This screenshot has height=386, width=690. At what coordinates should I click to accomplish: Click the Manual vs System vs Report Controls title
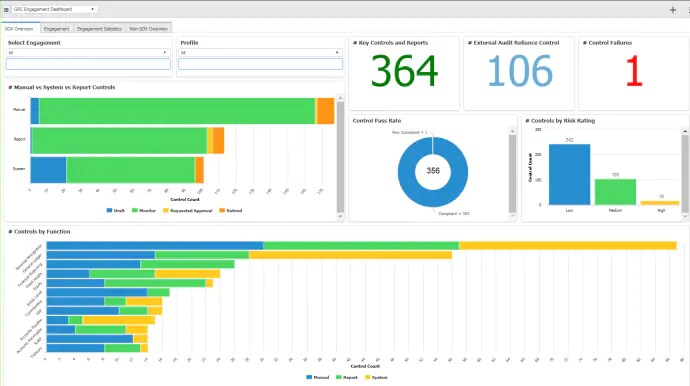pos(62,87)
